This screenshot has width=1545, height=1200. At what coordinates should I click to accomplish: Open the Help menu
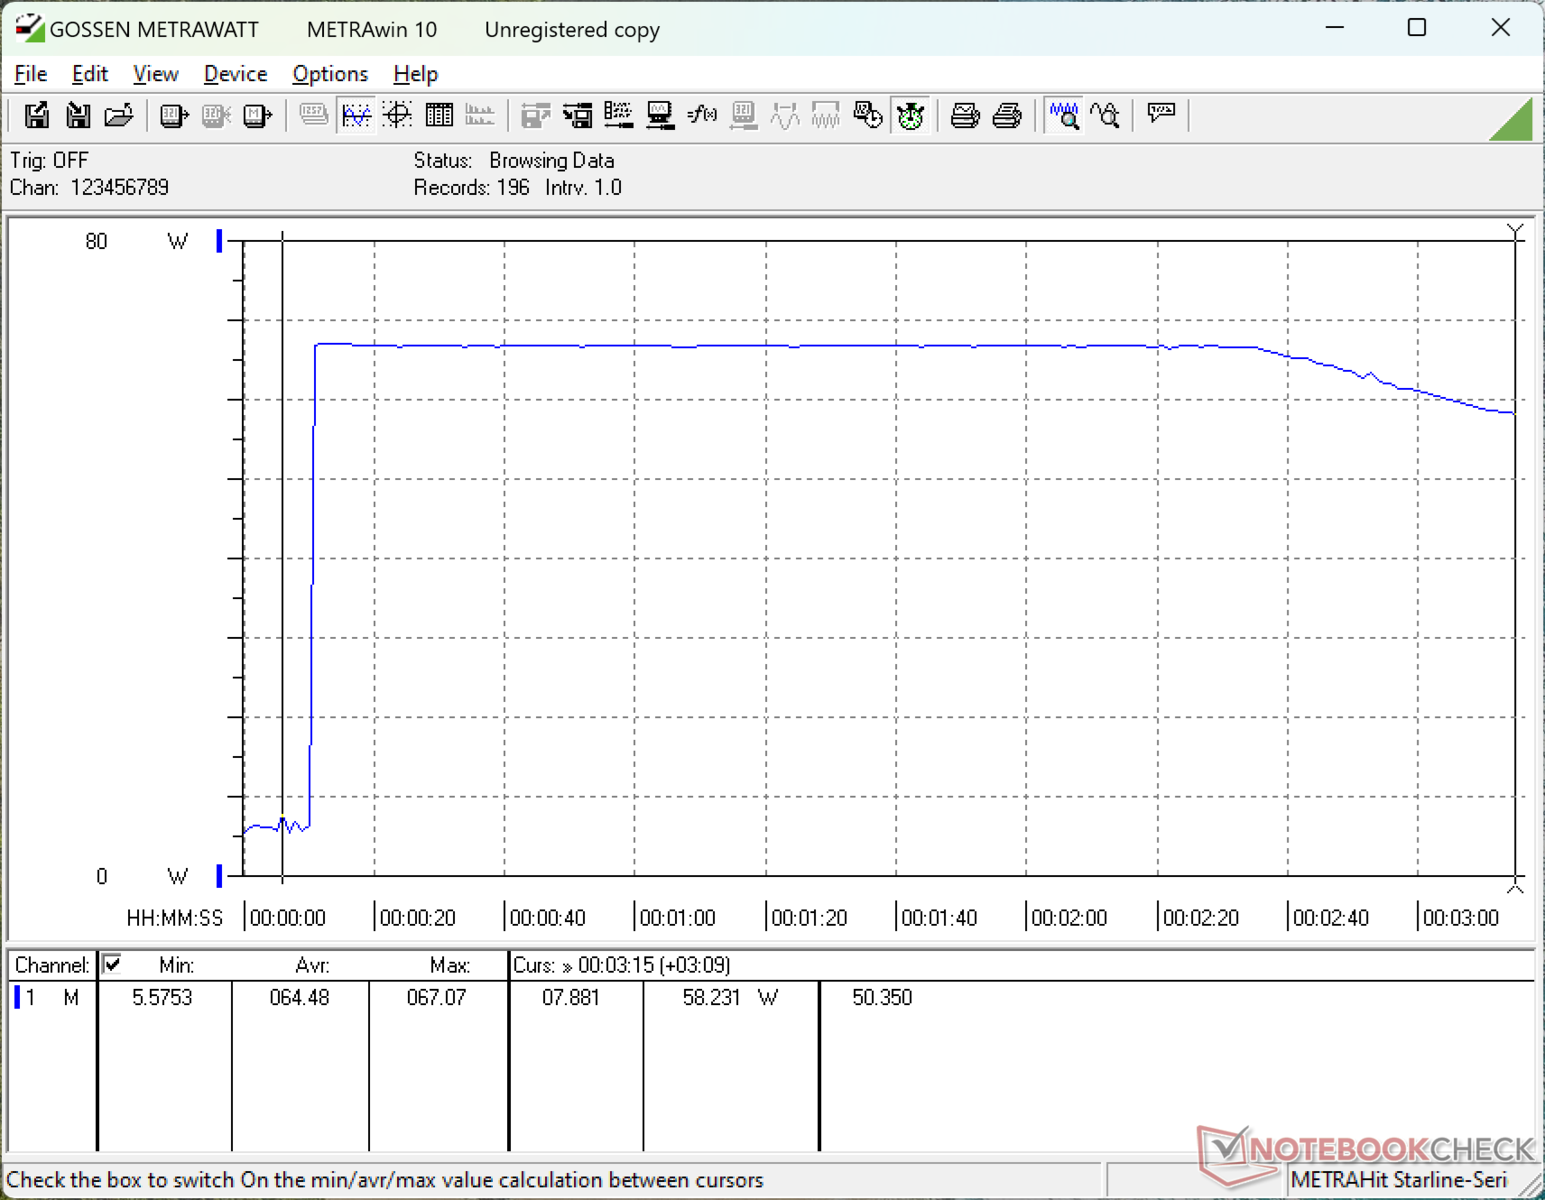pyautogui.click(x=416, y=74)
